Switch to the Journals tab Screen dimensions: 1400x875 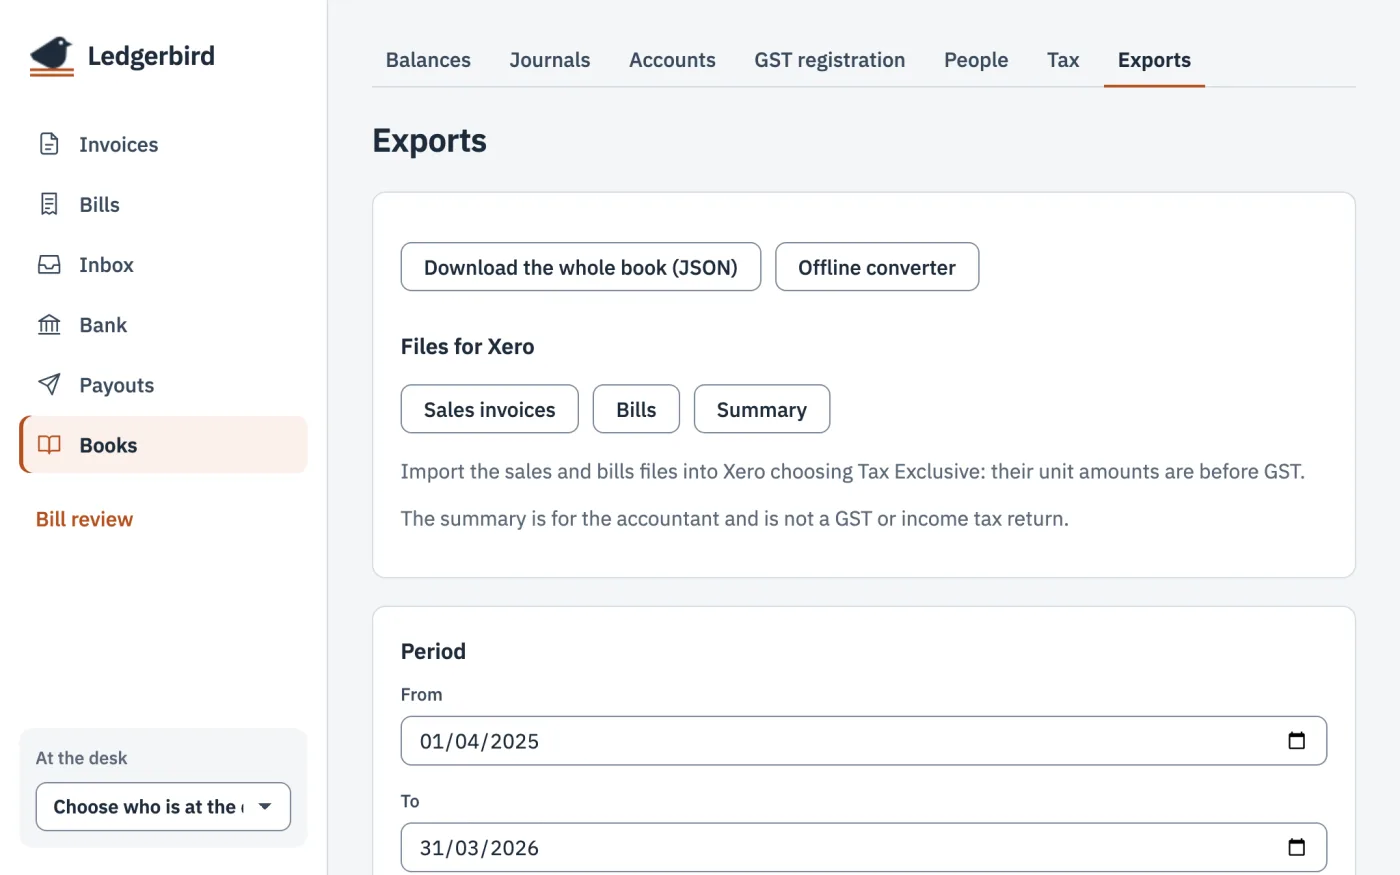[x=550, y=60]
